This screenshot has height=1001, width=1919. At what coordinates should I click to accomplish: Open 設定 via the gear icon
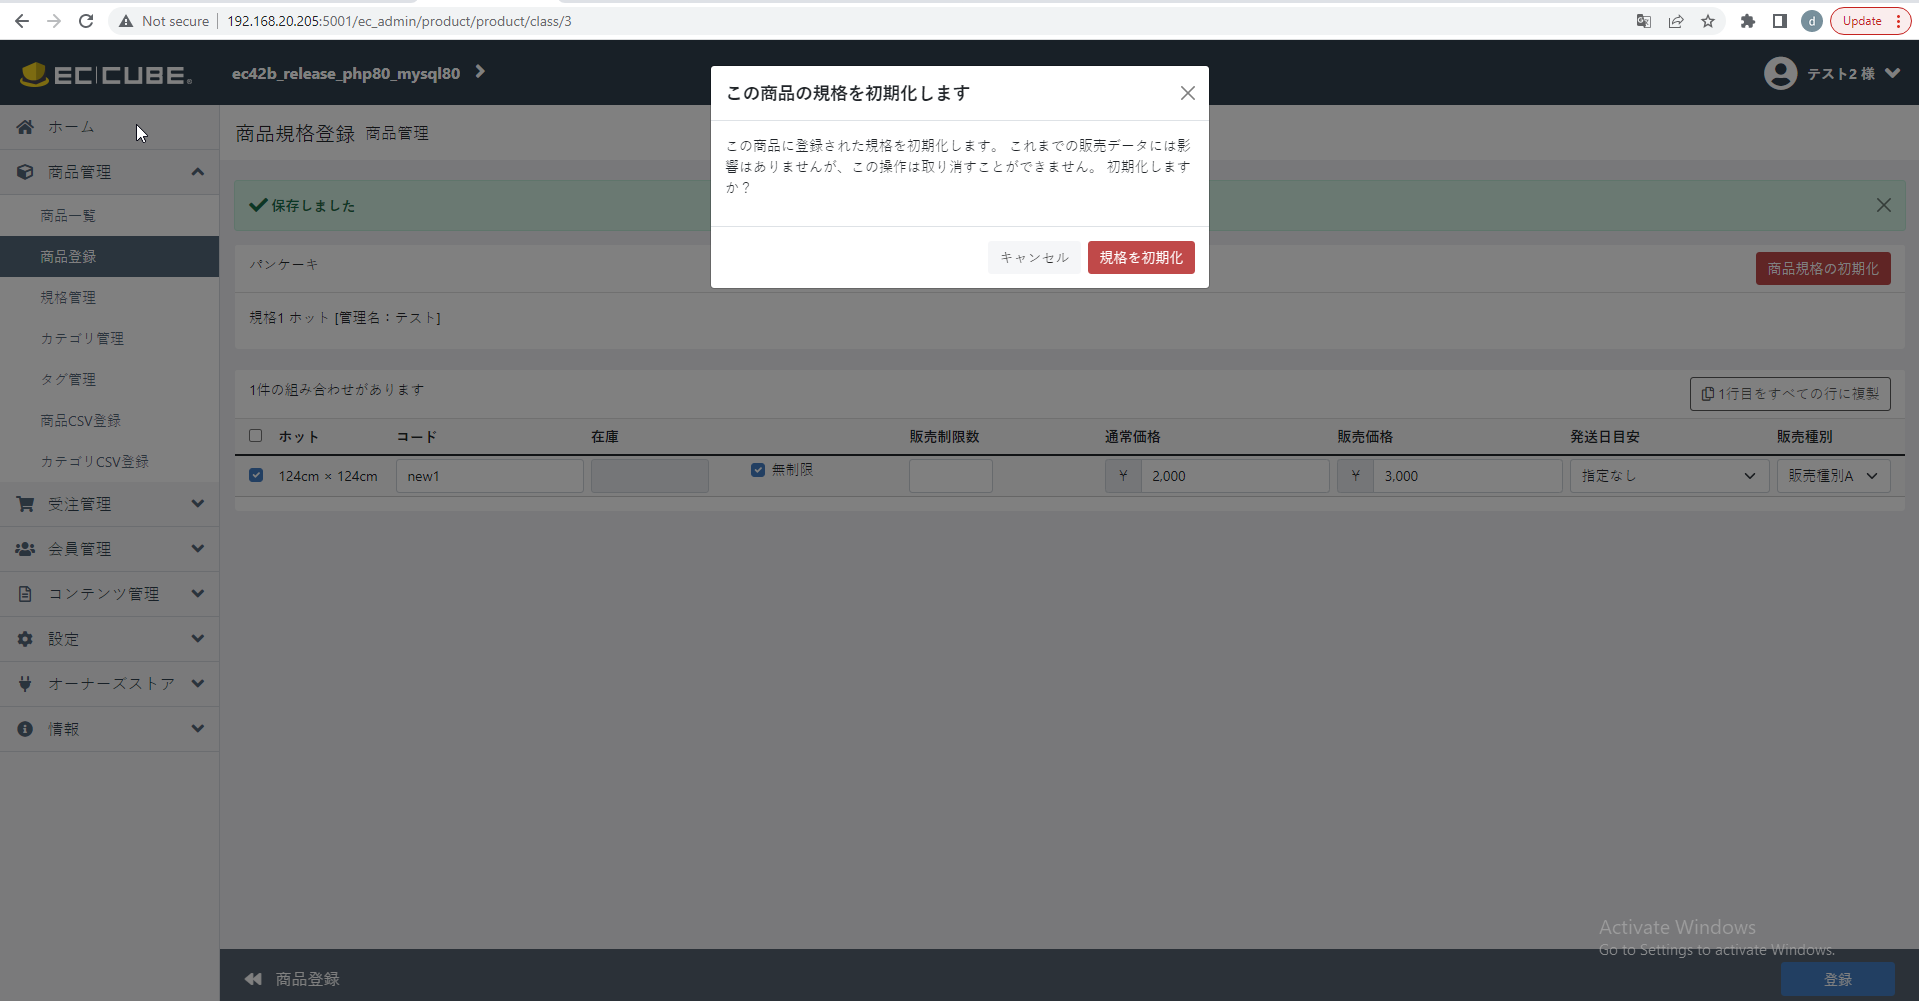24,638
